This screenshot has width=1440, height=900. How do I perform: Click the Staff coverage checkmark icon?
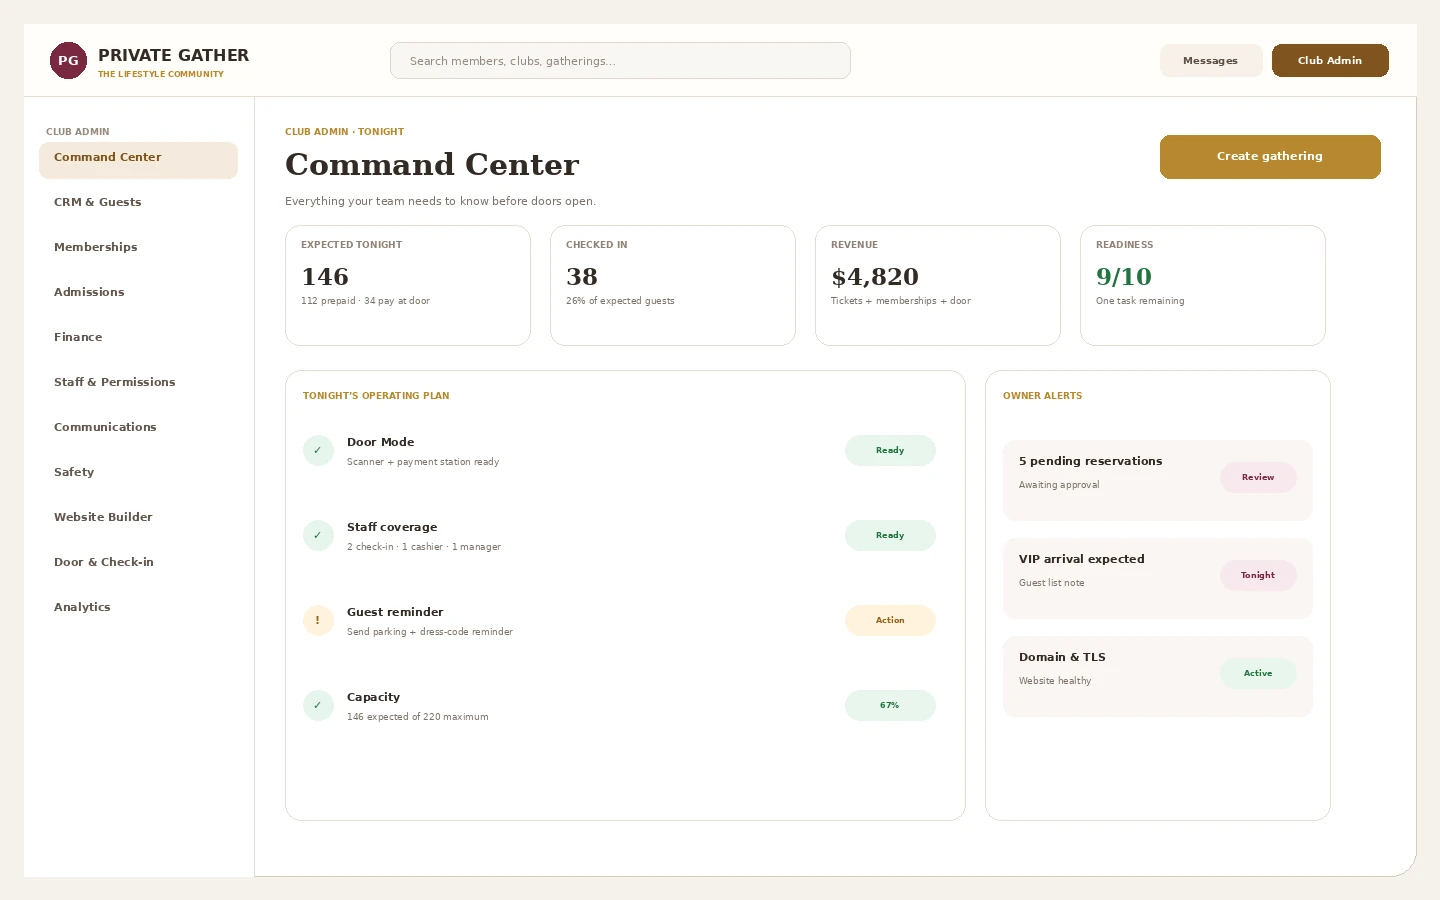318,536
